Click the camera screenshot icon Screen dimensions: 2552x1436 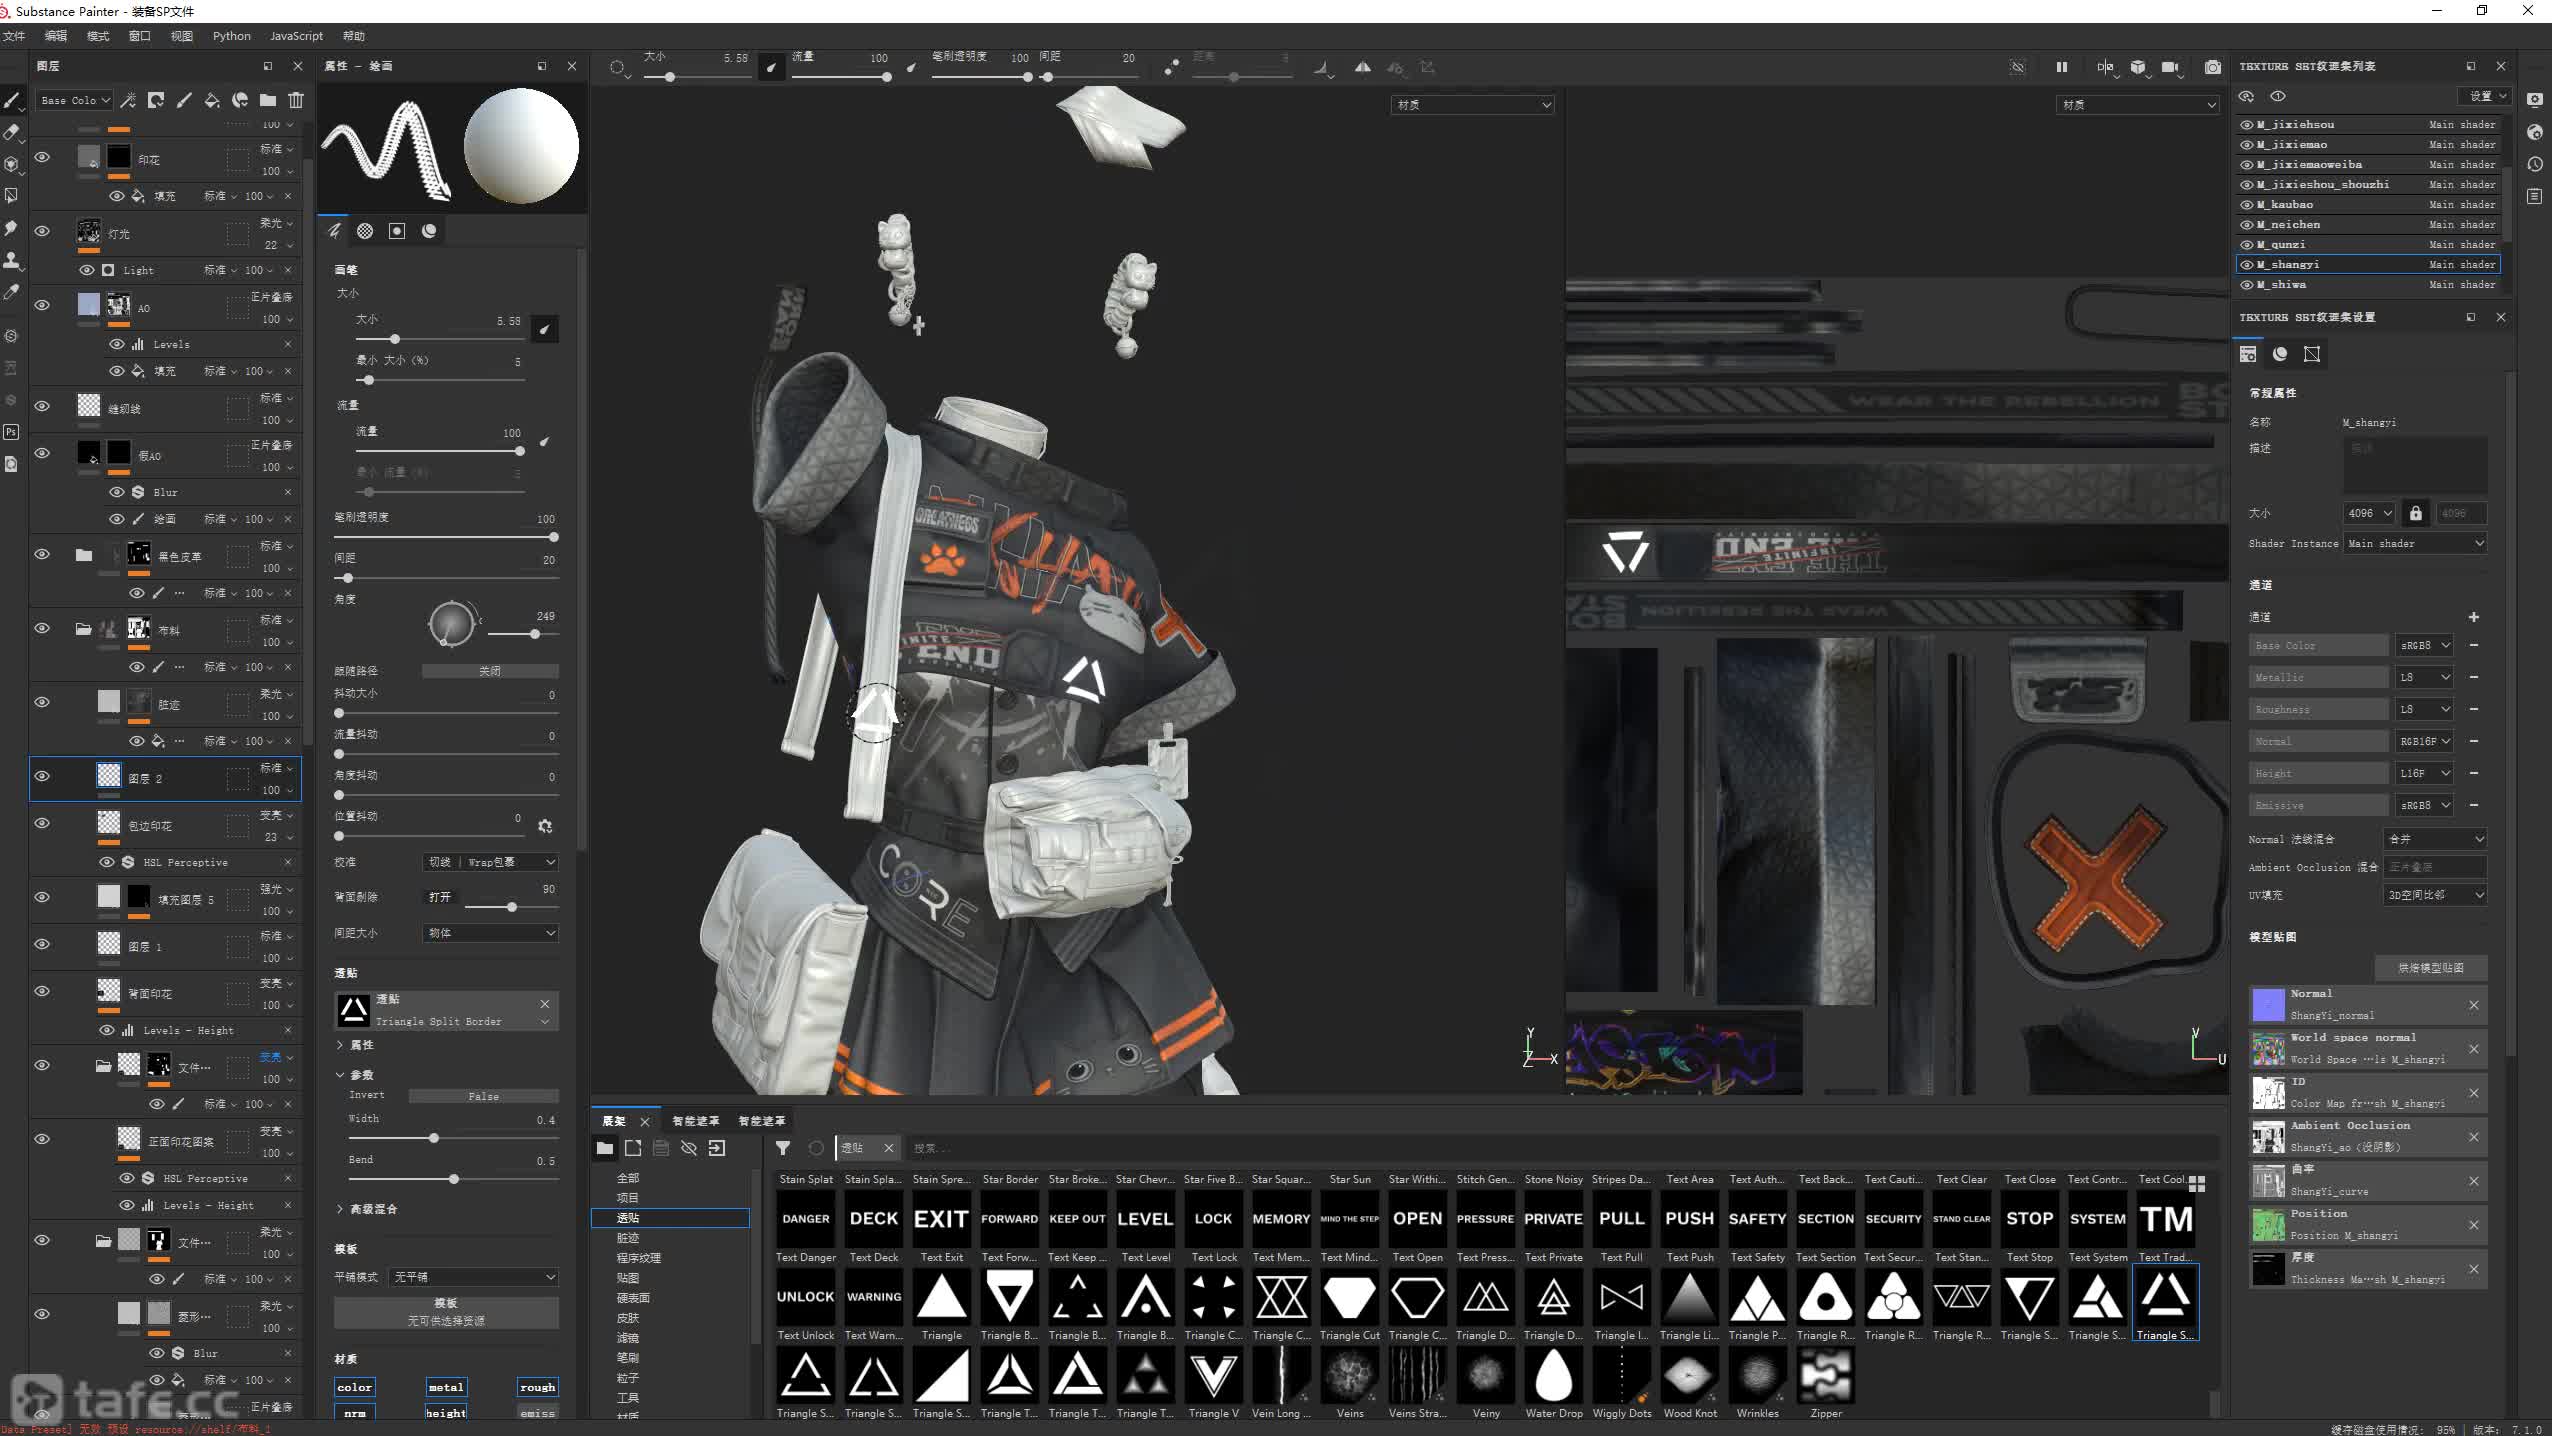coord(2213,67)
